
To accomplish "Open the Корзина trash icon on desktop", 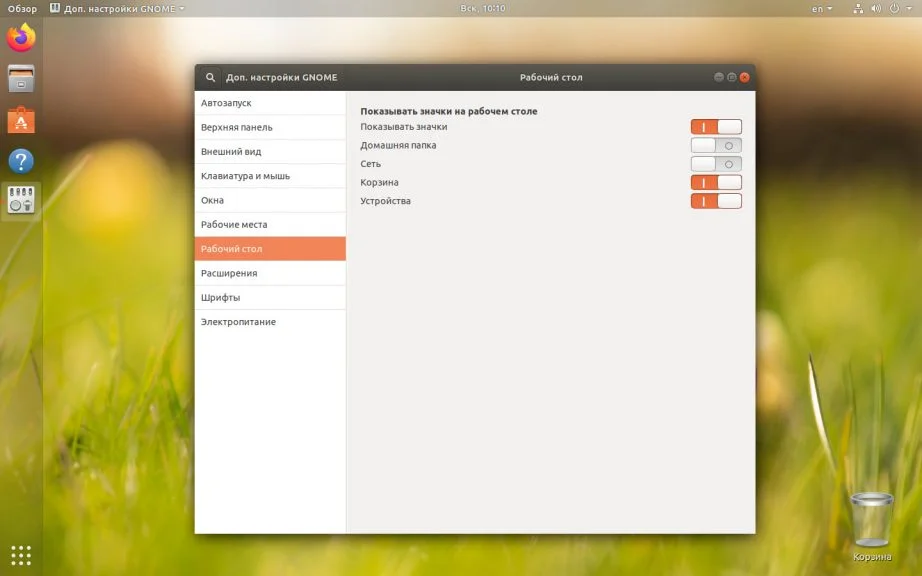I will (871, 527).
